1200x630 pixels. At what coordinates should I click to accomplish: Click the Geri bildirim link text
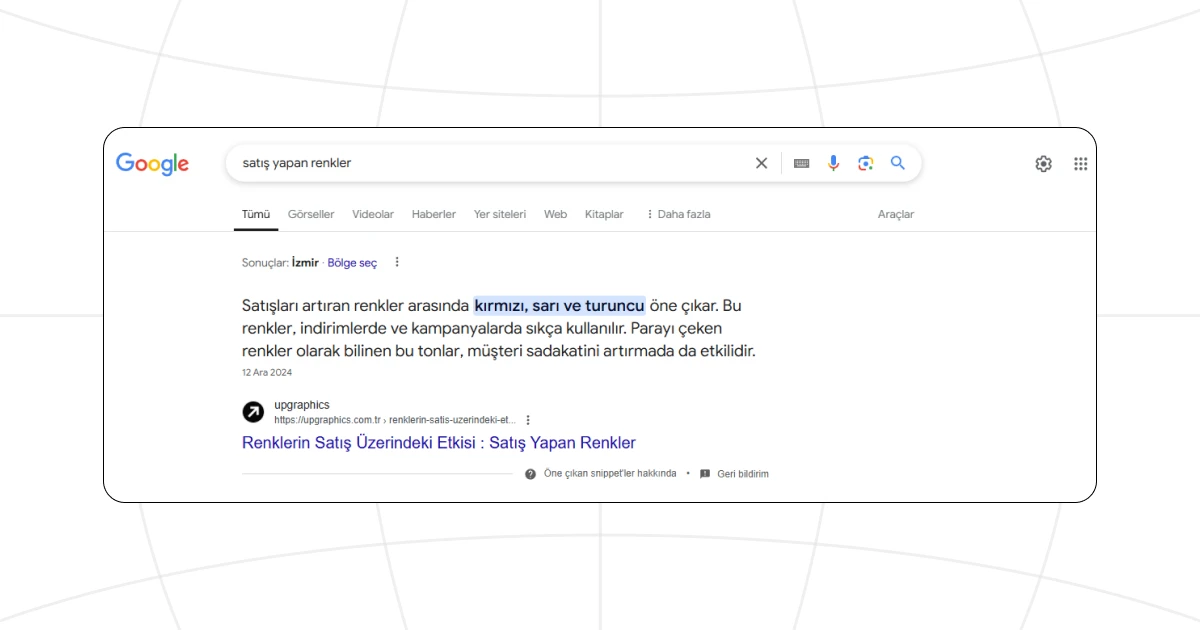tap(743, 474)
